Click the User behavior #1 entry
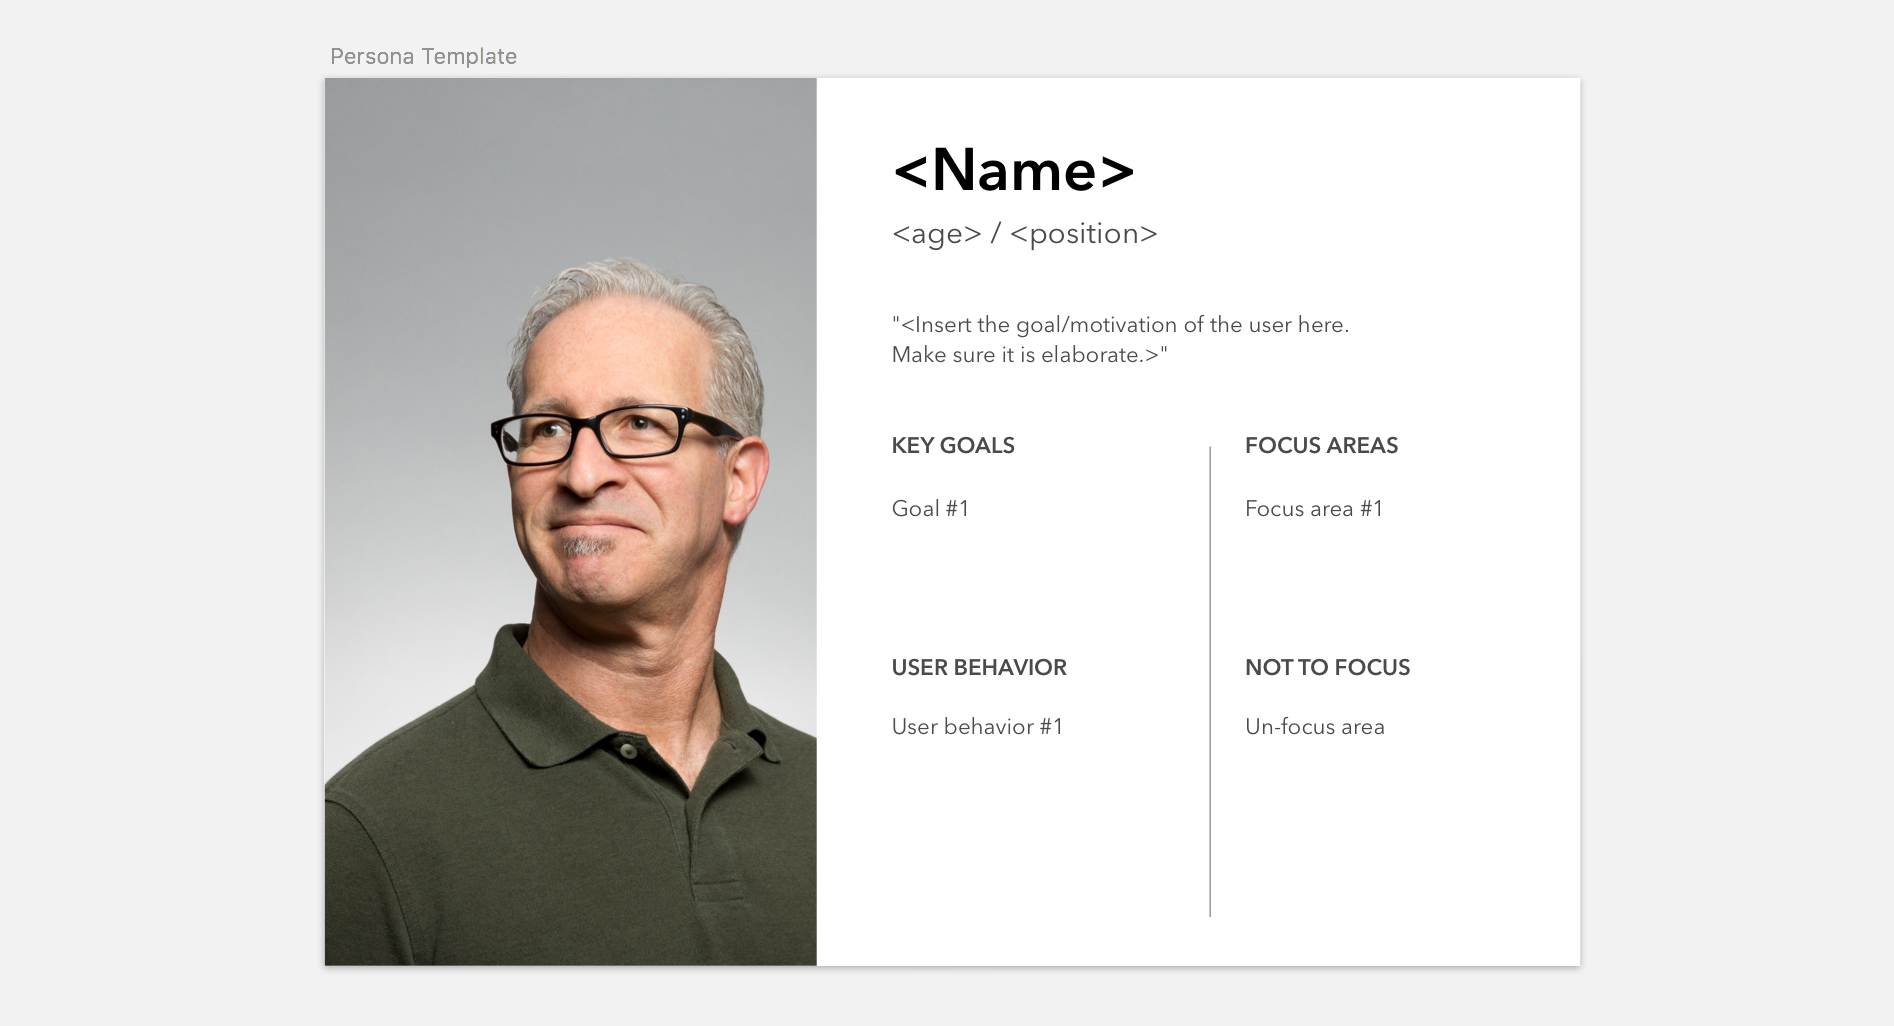Screen dimensions: 1894x1026 (x=976, y=727)
